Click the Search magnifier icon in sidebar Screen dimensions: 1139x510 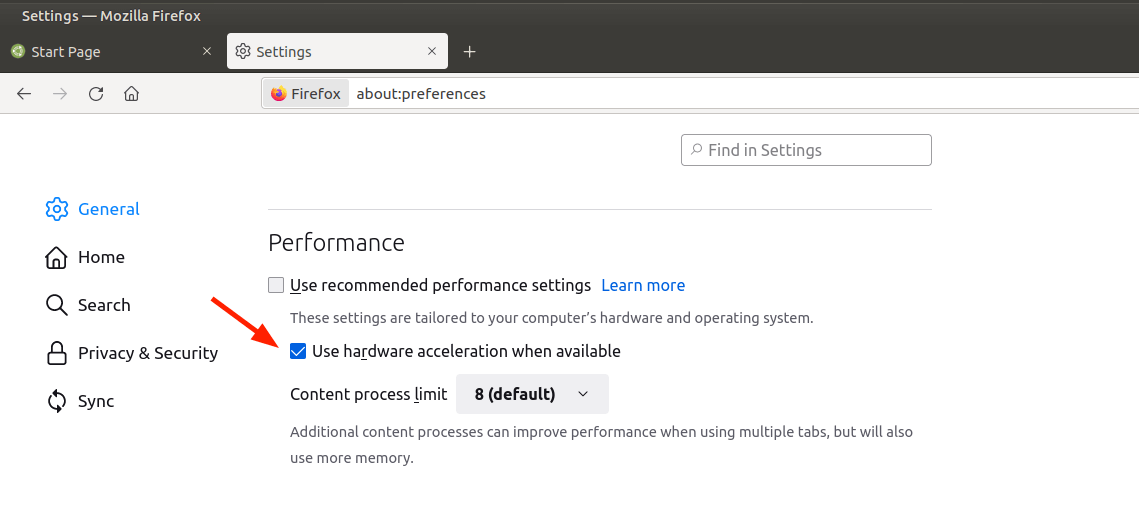[57, 305]
